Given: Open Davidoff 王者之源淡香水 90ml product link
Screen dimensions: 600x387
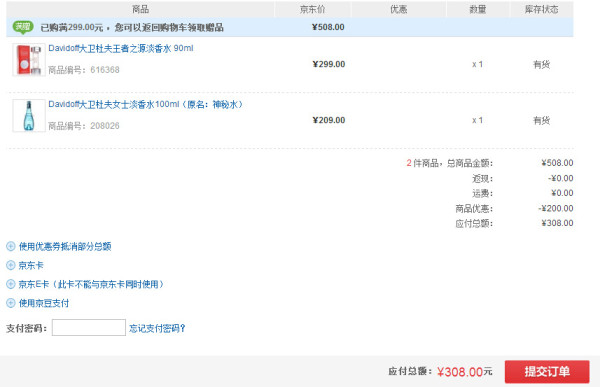Looking at the screenshot, I should coord(121,48).
